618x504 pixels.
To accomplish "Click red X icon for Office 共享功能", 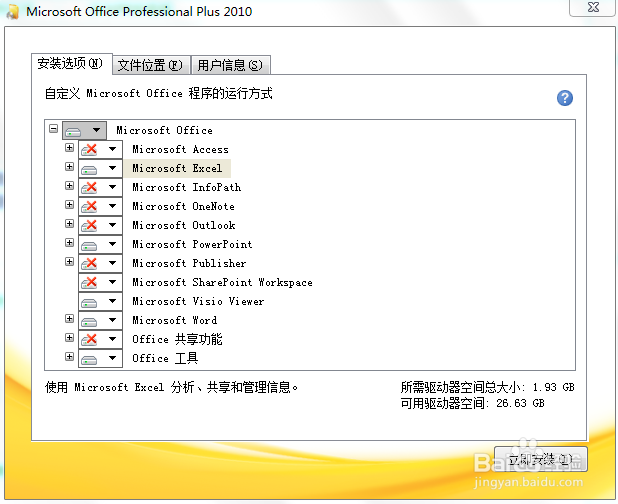I will (89, 339).
